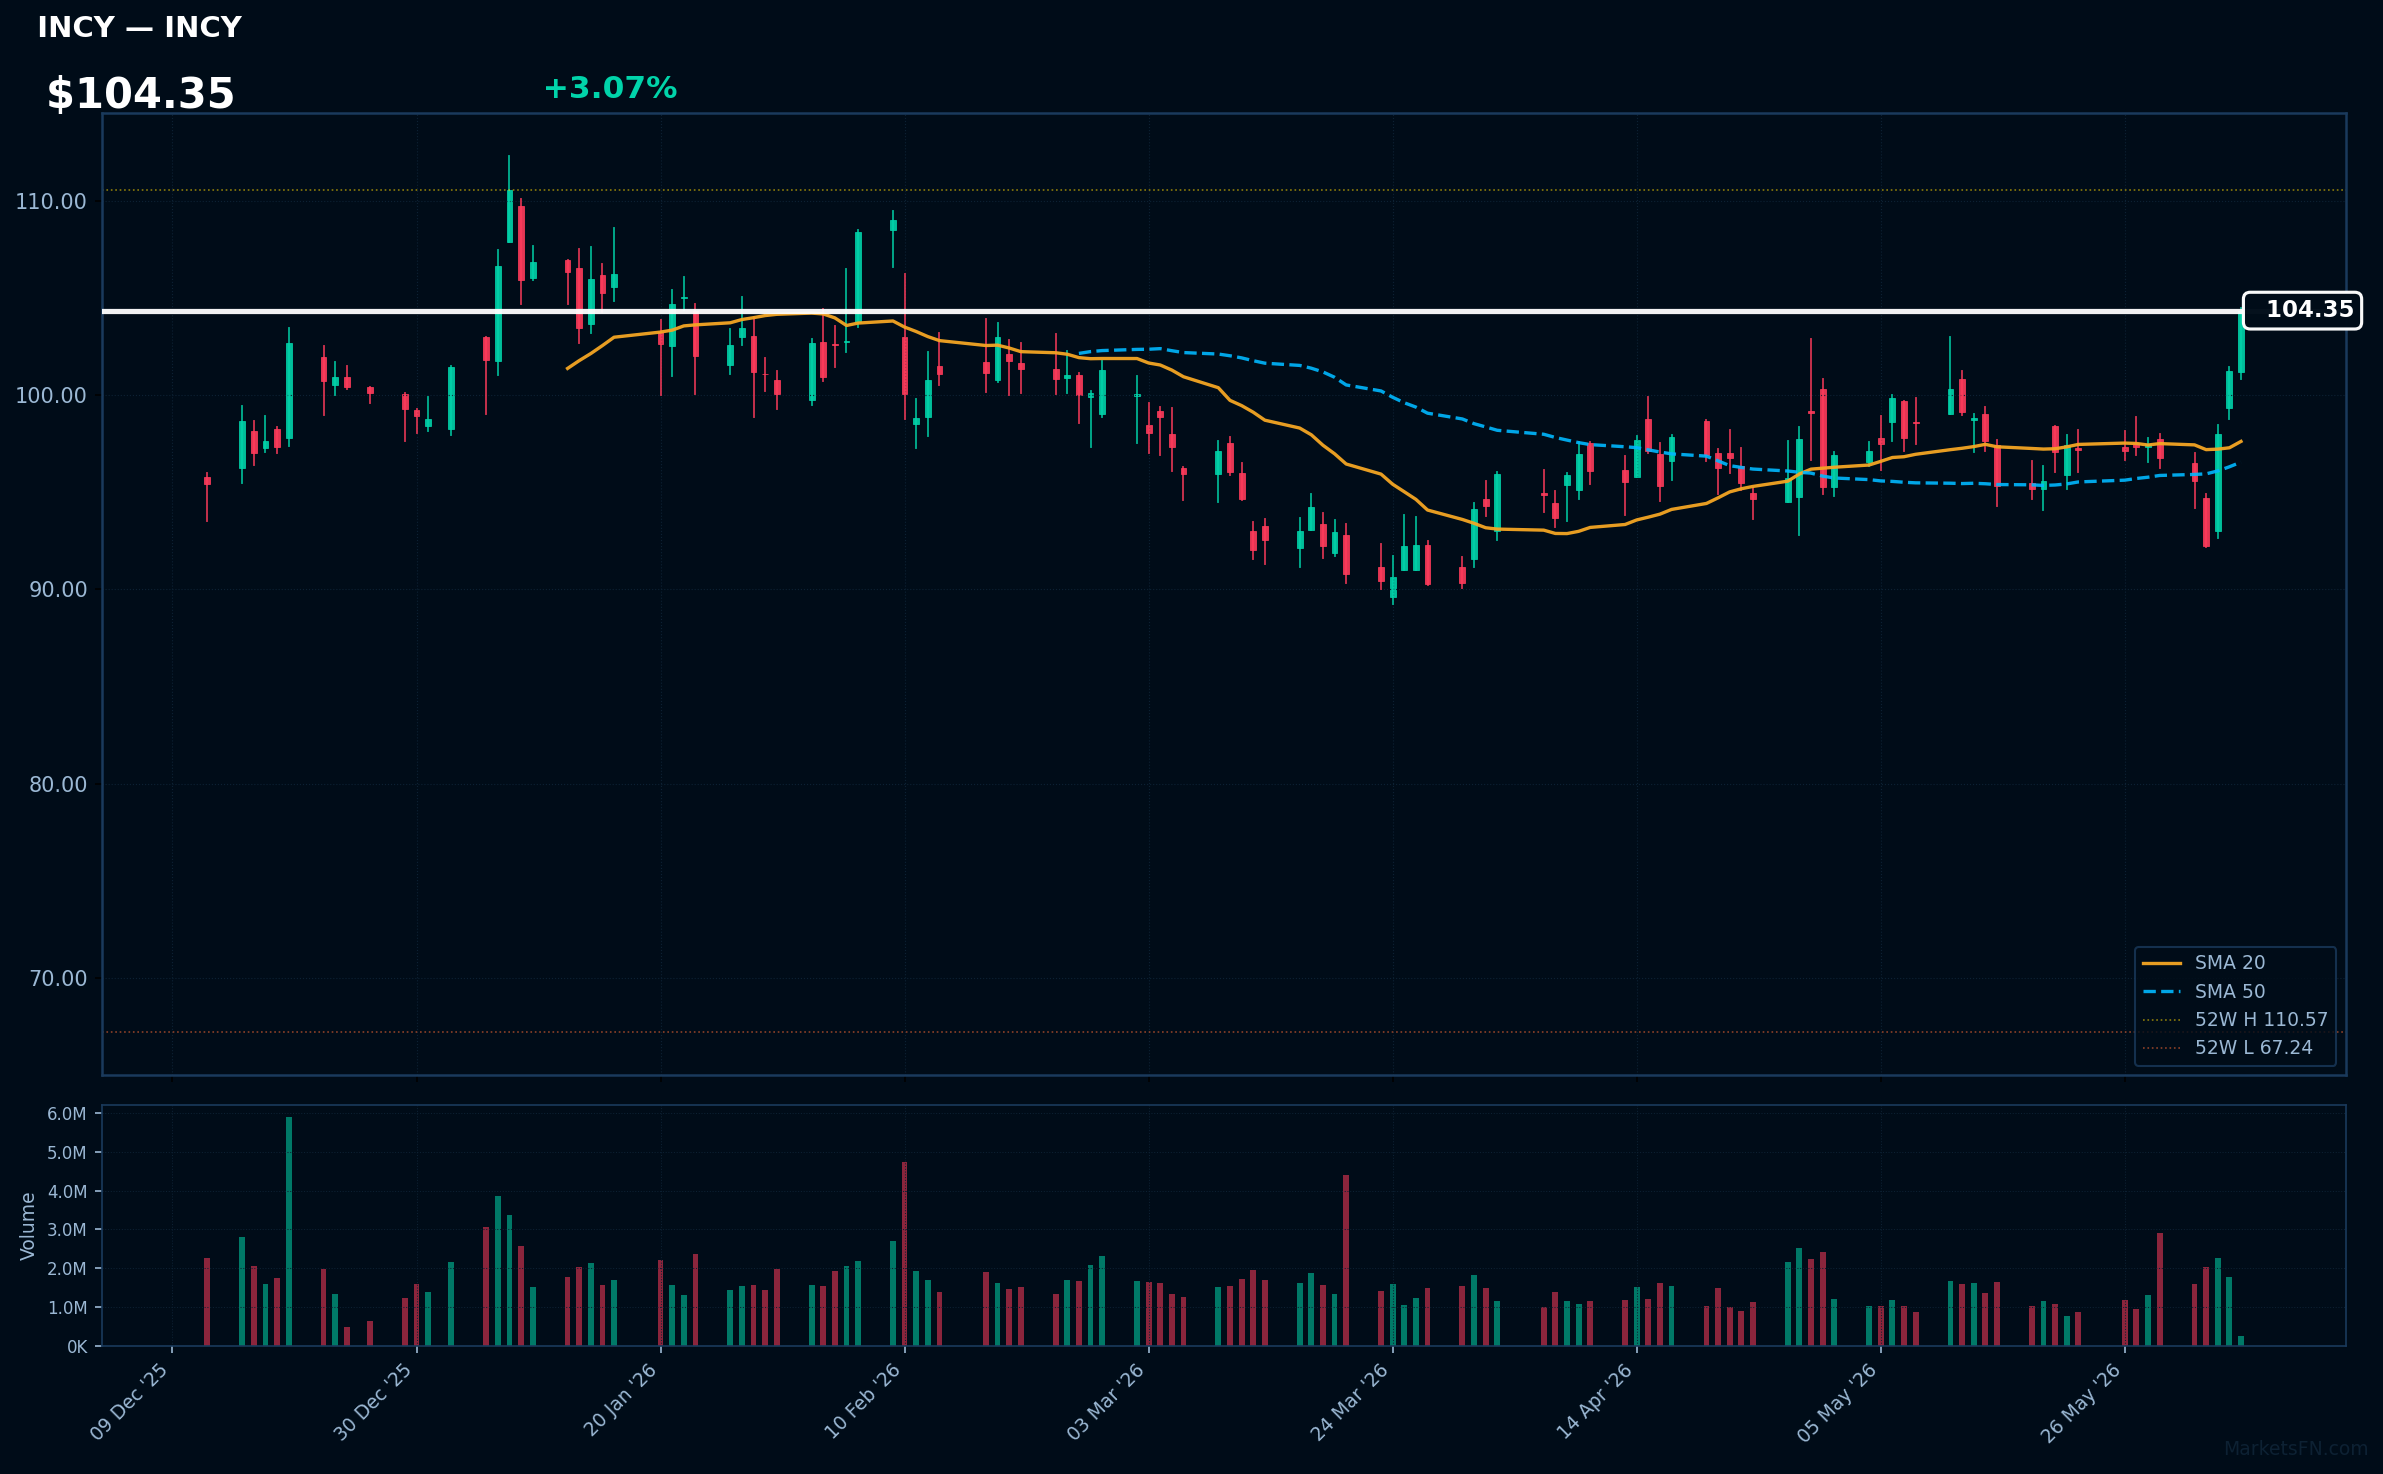Click the Volume axis title

pyautogui.click(x=28, y=1226)
